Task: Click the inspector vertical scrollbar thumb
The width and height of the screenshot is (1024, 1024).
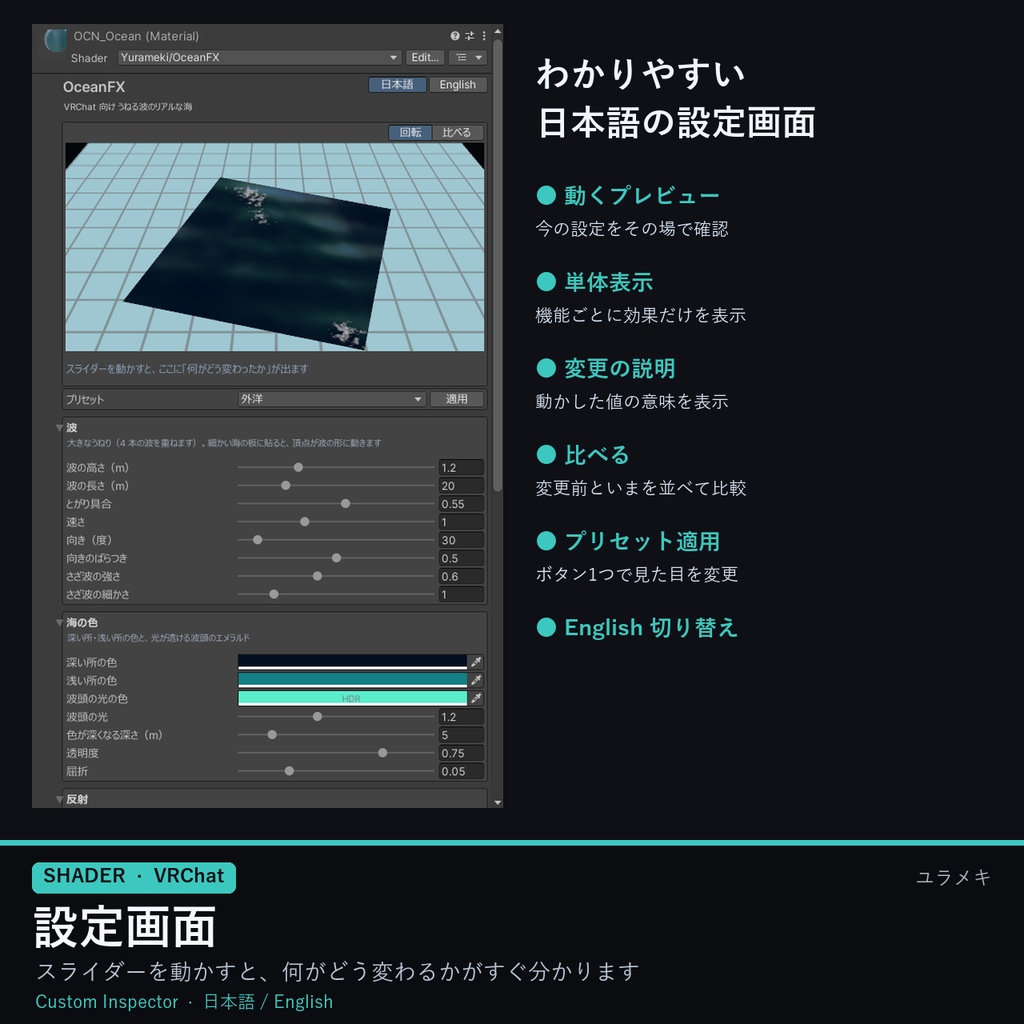Action: (498, 264)
